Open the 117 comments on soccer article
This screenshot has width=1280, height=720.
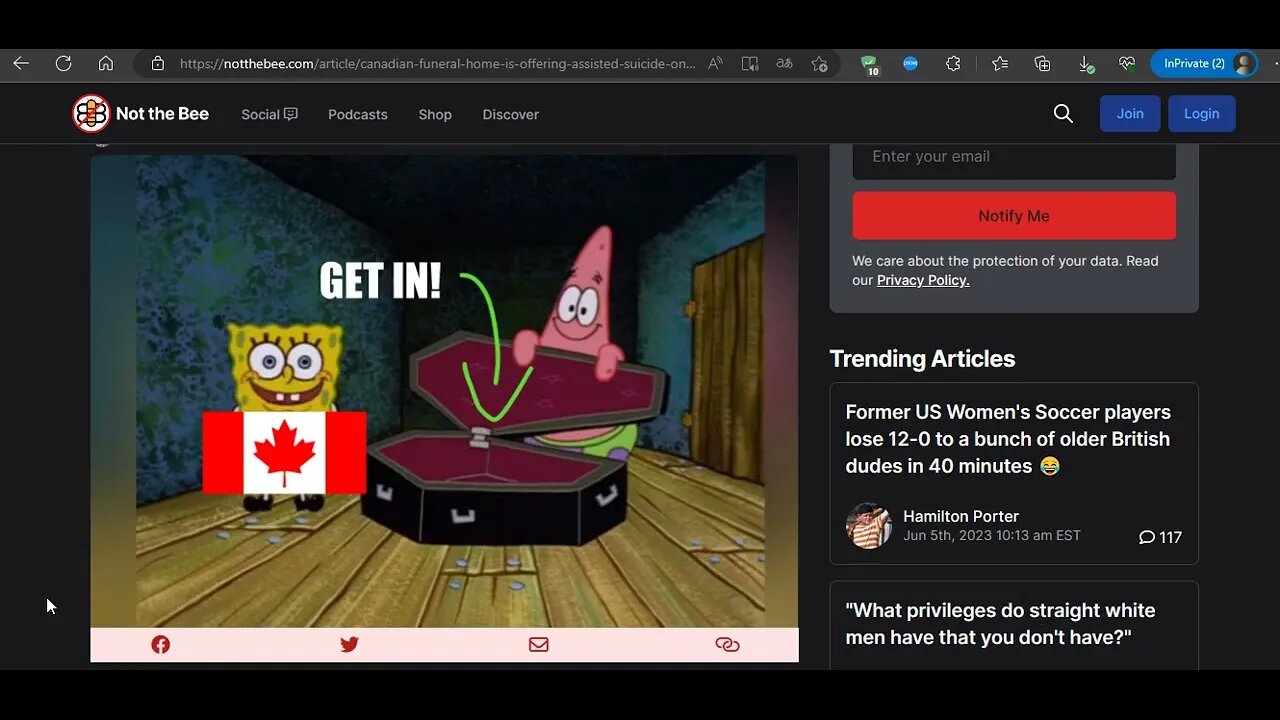(x=1160, y=537)
